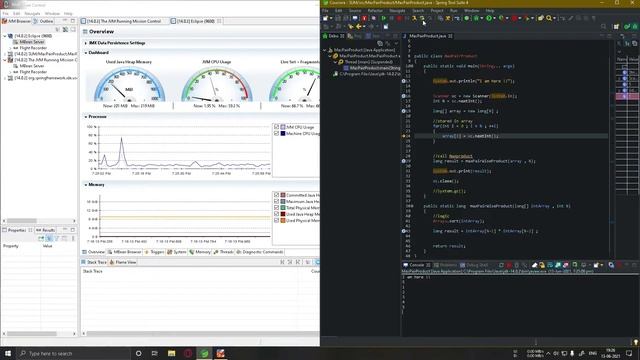Open Task View from the taskbar
This screenshot has width=640, height=360.
click(x=155, y=353)
